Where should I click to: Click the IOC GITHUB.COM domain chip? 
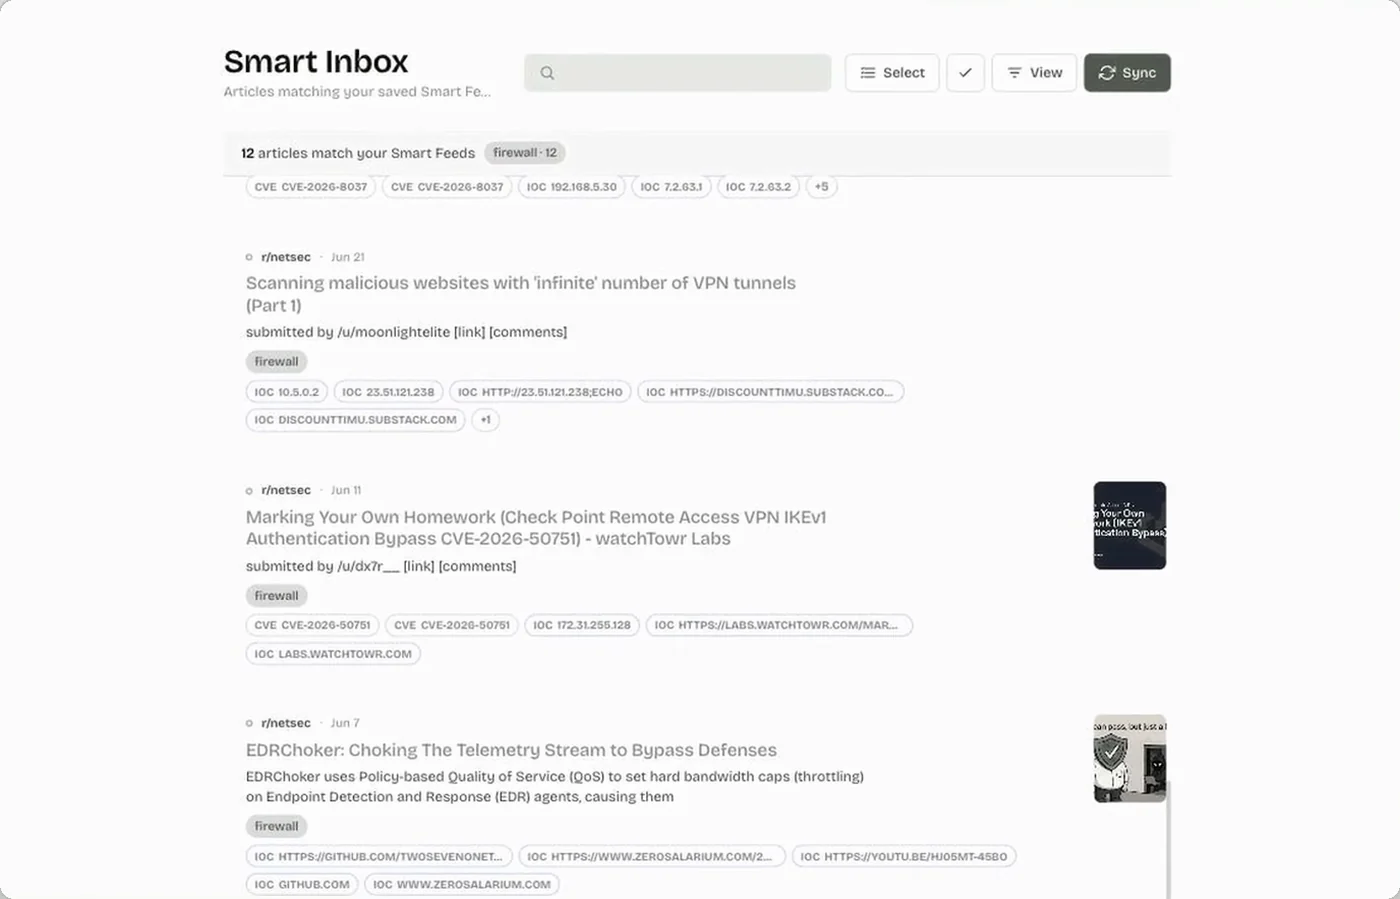point(302,885)
